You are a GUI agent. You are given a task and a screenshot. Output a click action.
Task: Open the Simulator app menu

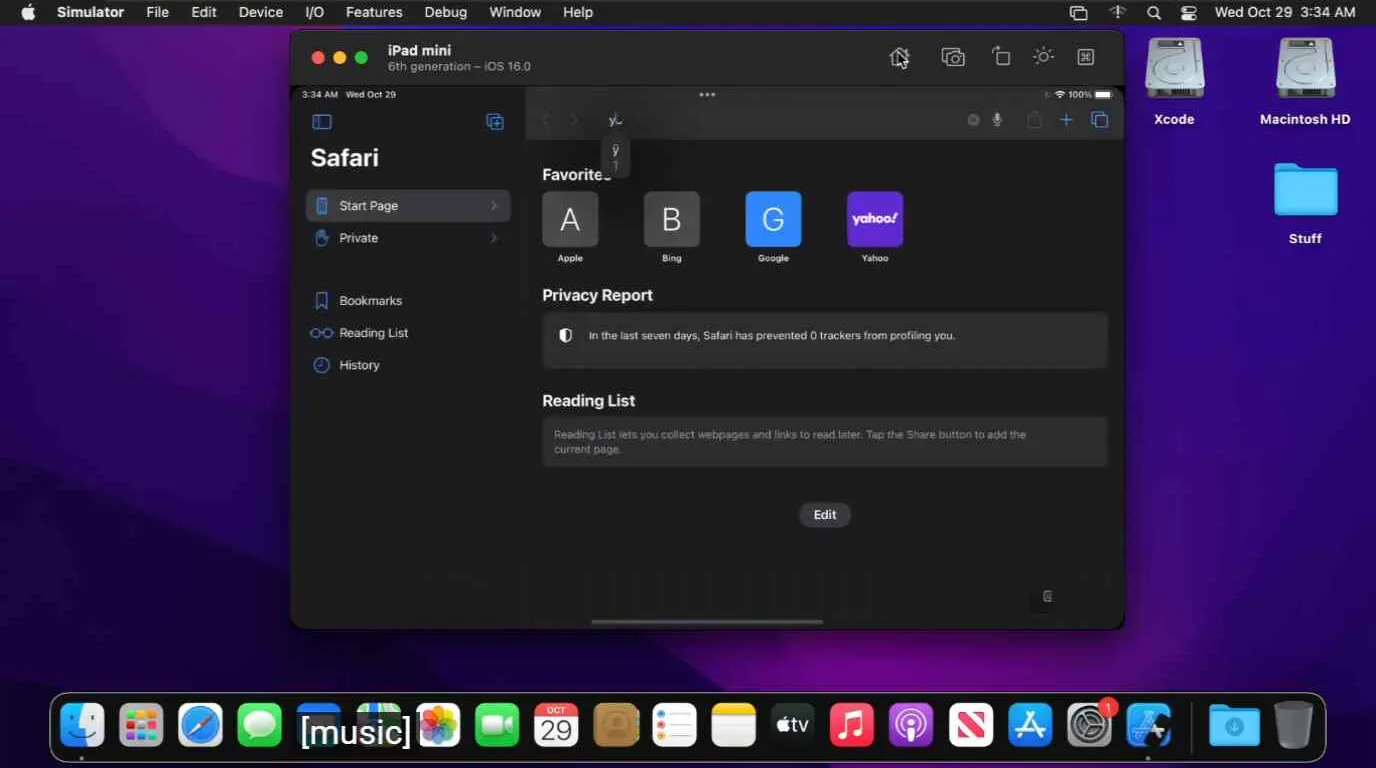tap(90, 12)
